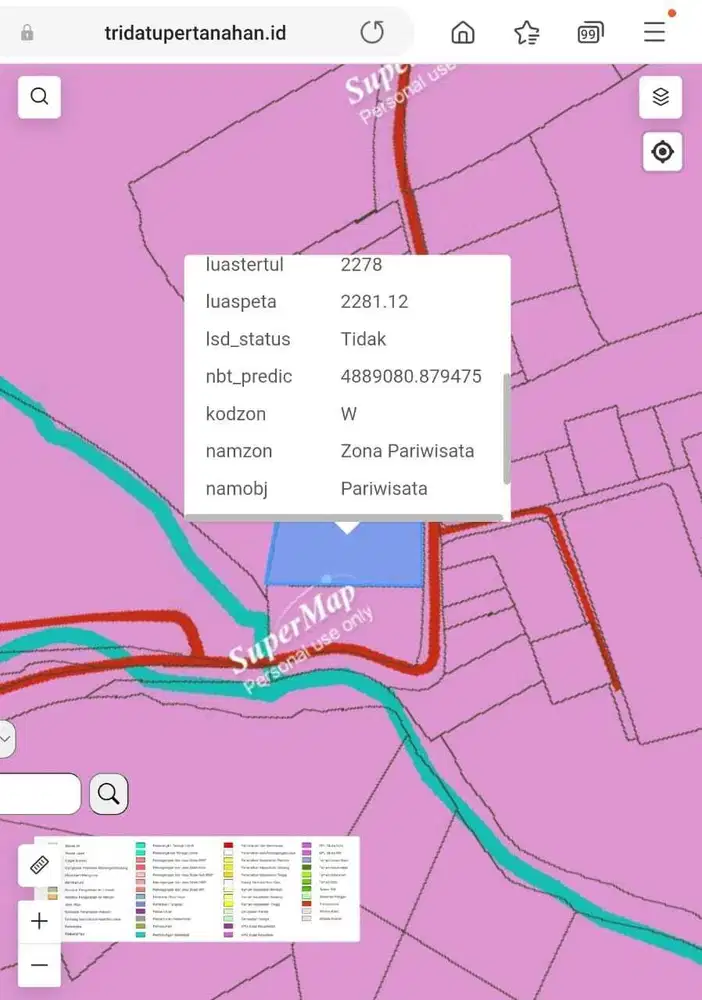
Task: View the open browser tabs
Action: click(590, 33)
